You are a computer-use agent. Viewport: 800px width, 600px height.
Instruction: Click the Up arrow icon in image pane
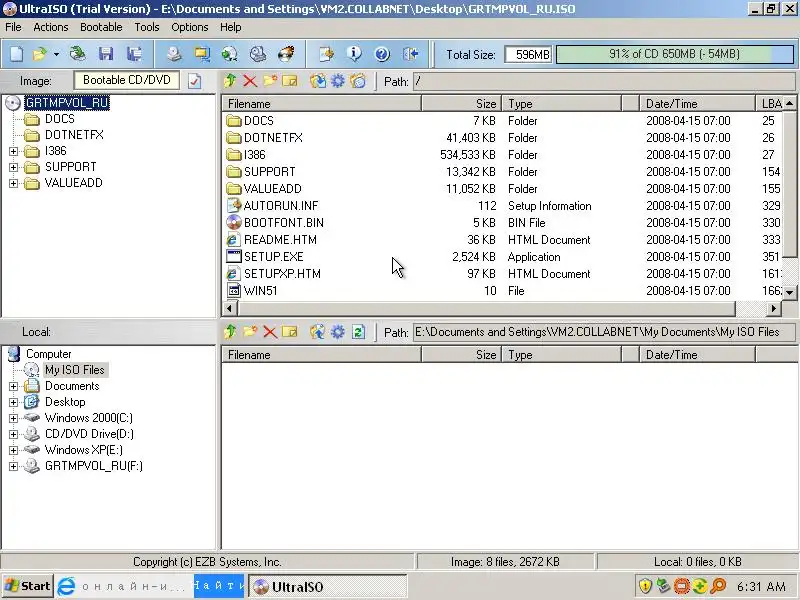point(230,81)
